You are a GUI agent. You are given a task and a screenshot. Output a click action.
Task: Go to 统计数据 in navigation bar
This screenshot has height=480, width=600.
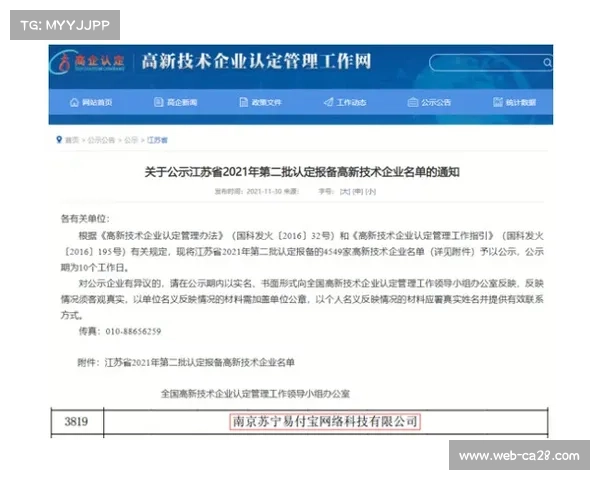click(x=520, y=103)
